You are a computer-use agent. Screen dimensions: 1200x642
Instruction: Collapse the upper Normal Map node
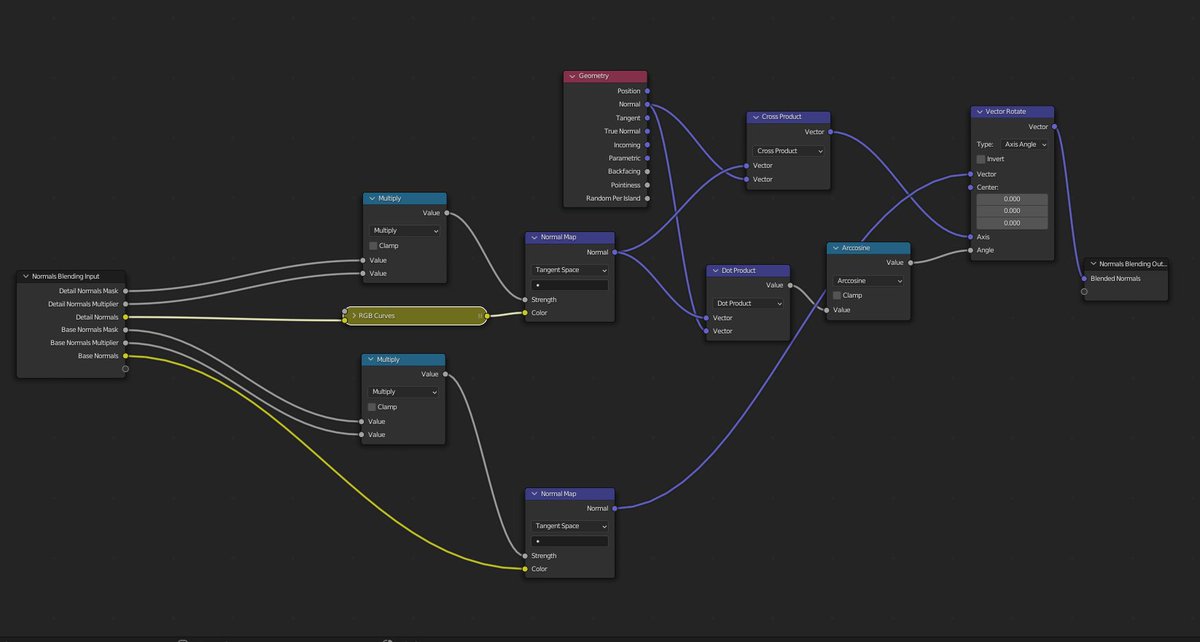534,238
